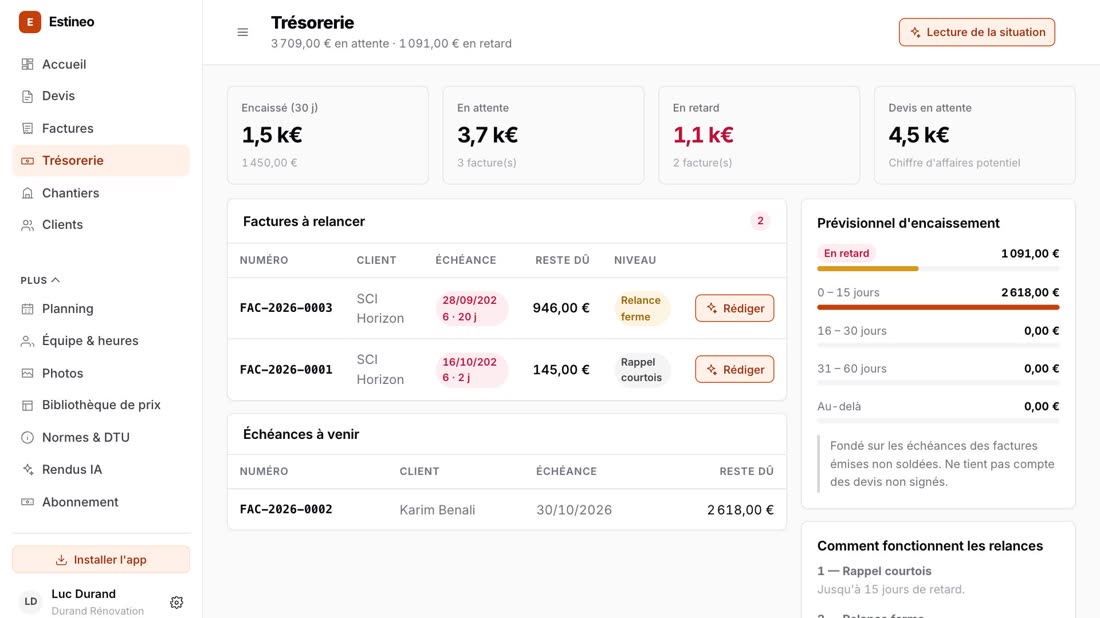Image resolution: width=1100 pixels, height=618 pixels.
Task: Click the En retard card
Action: tap(758, 135)
